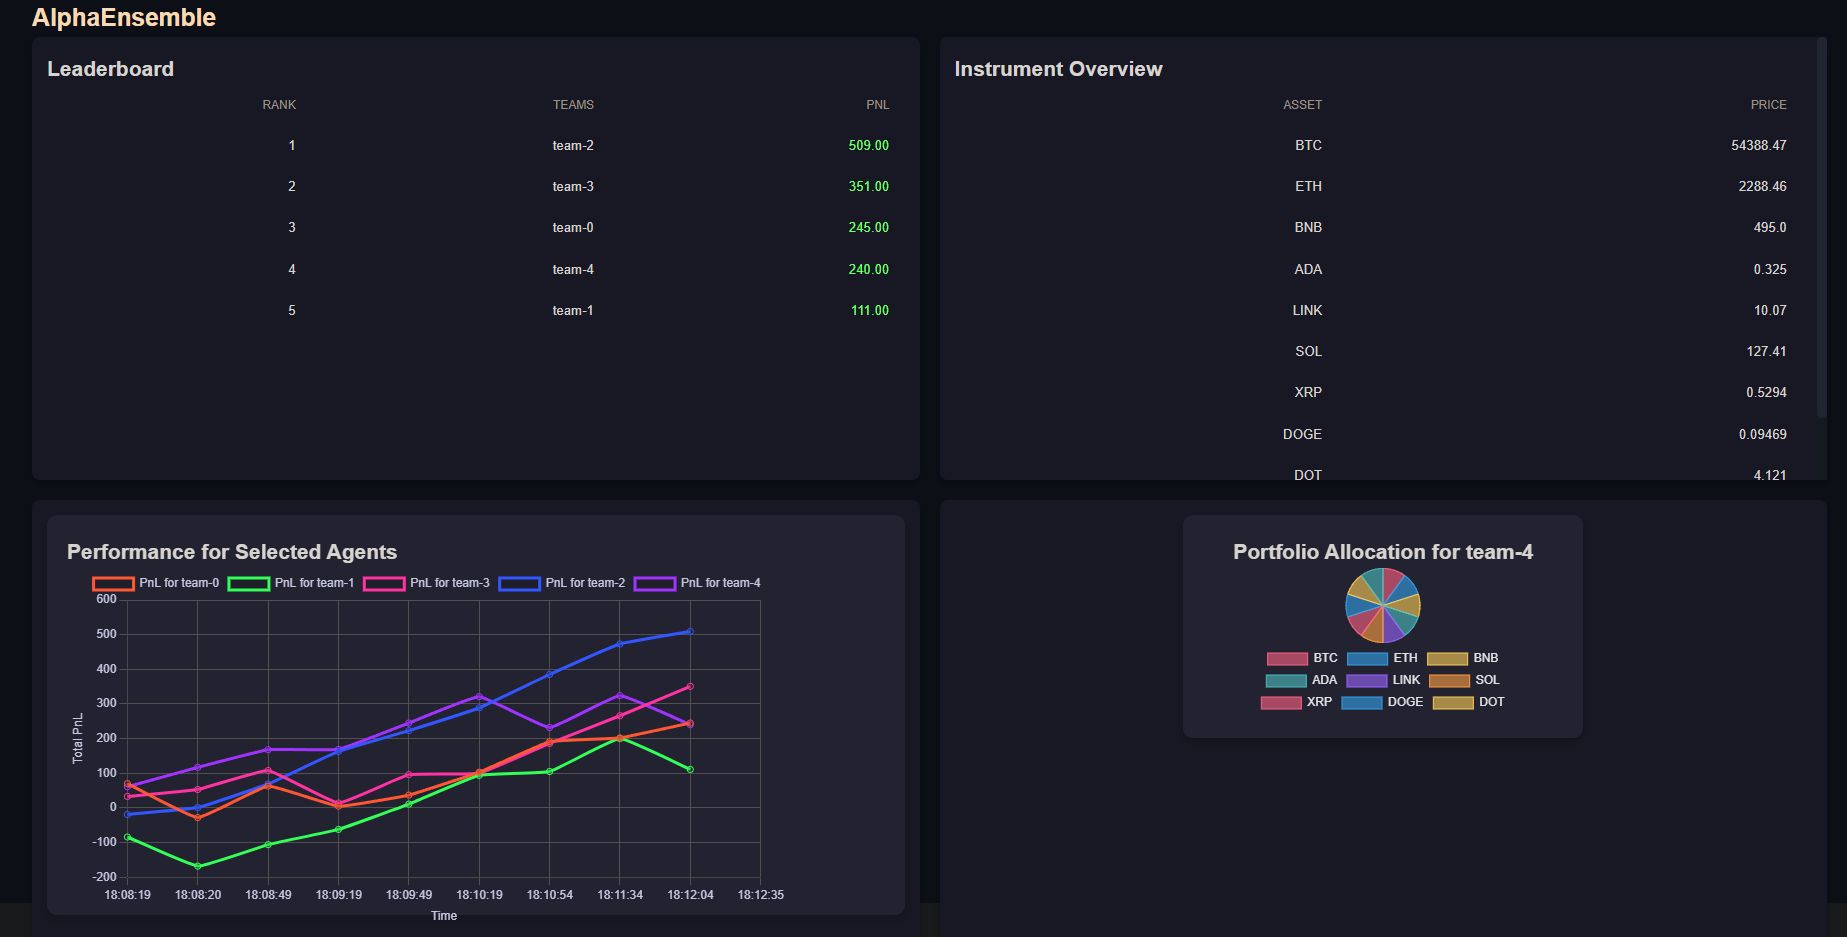Select team-0 in the leaderboard

[x=573, y=227]
